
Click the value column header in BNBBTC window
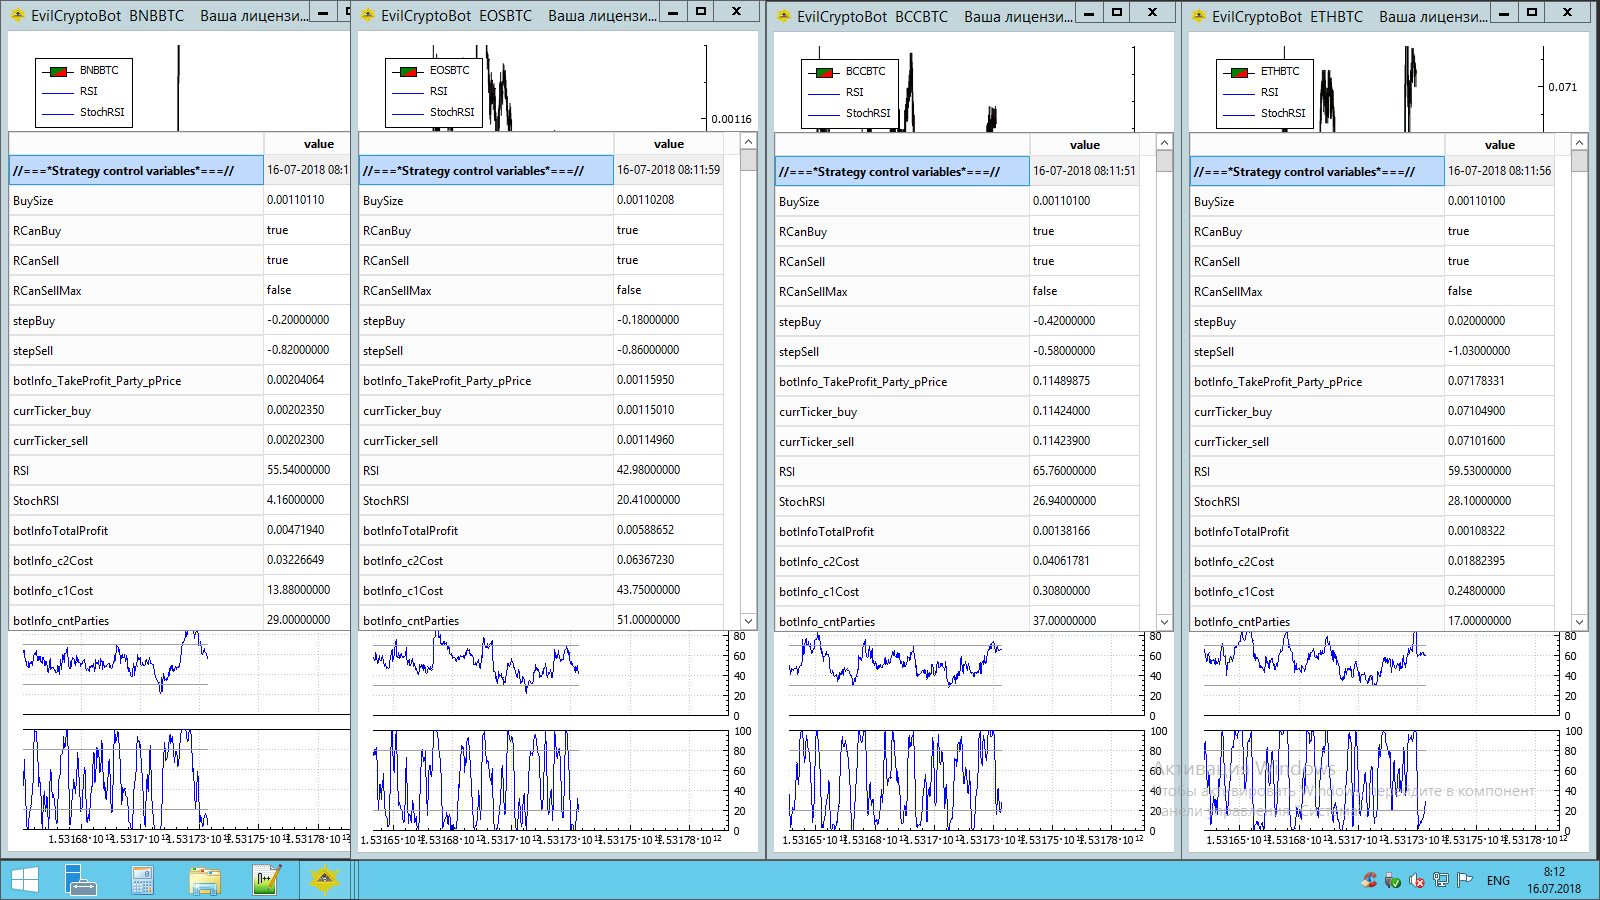tap(307, 144)
